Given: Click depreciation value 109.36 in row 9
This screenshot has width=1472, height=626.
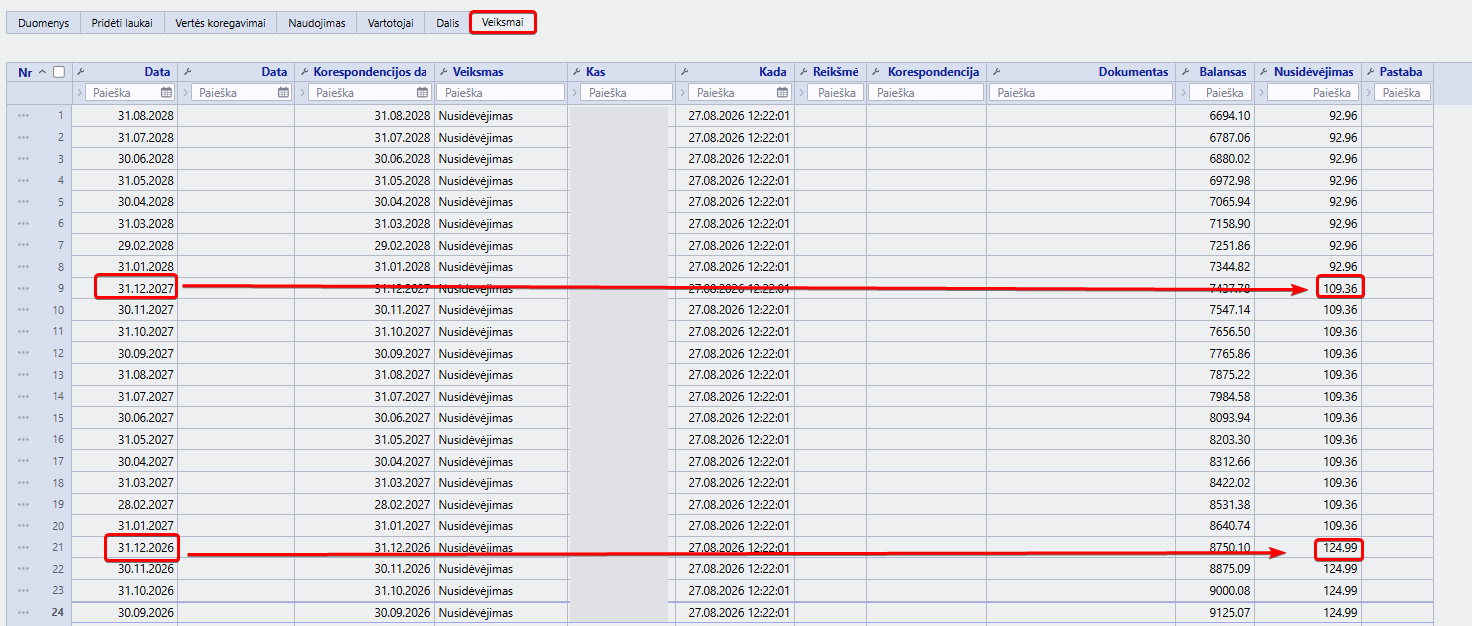Looking at the screenshot, I should click(x=1339, y=288).
